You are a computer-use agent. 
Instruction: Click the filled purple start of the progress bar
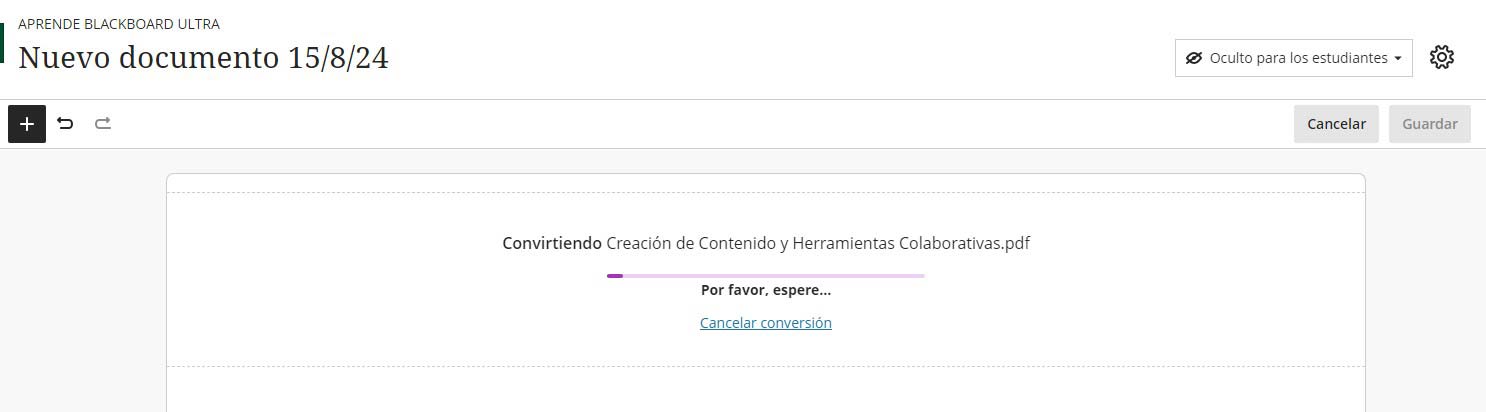click(614, 275)
